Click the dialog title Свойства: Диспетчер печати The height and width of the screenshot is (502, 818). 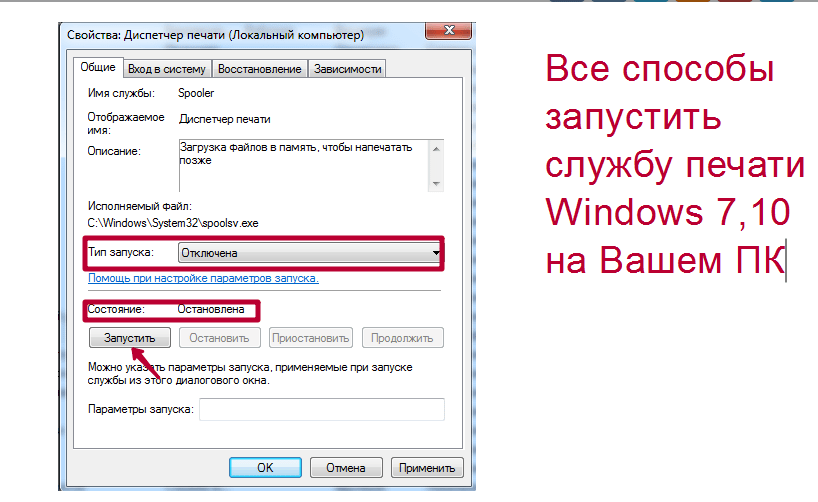point(215,35)
